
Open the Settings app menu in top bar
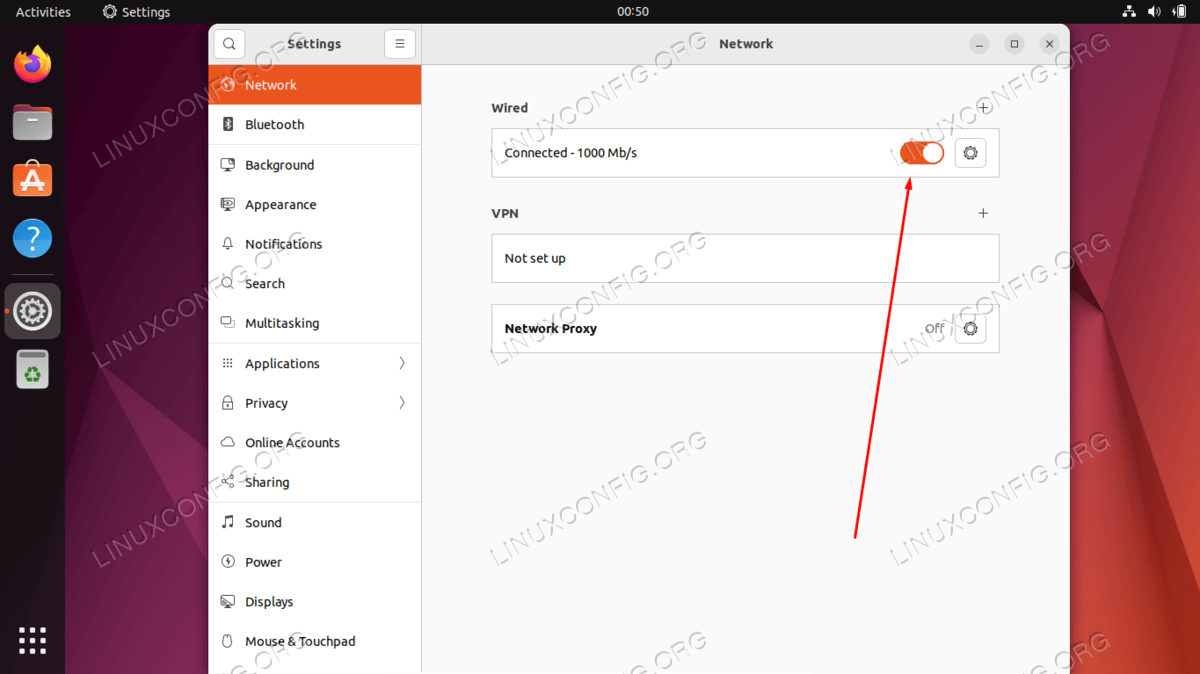[x=136, y=12]
